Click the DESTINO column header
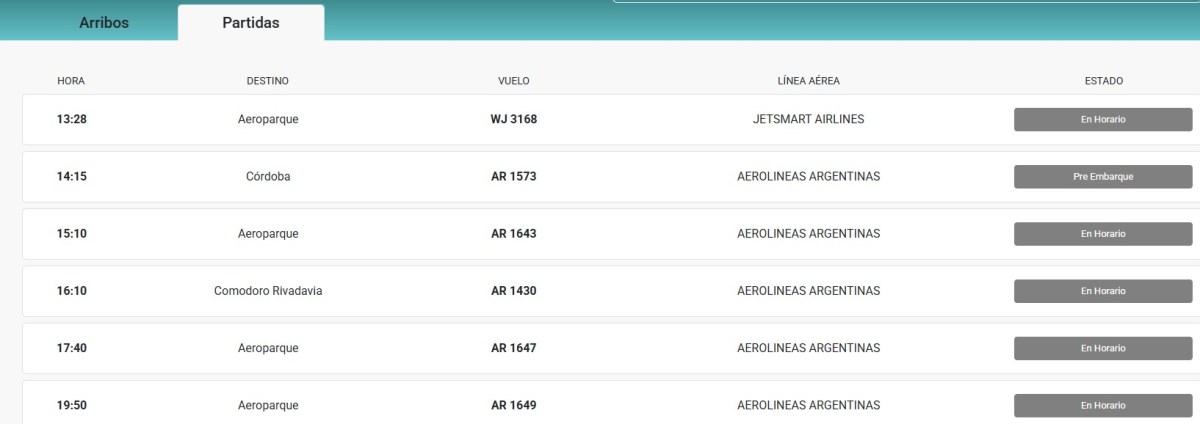The height and width of the screenshot is (424, 1200). [268, 81]
